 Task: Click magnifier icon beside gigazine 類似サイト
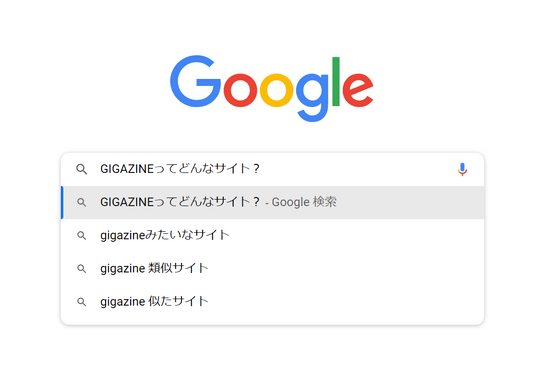[x=82, y=269]
